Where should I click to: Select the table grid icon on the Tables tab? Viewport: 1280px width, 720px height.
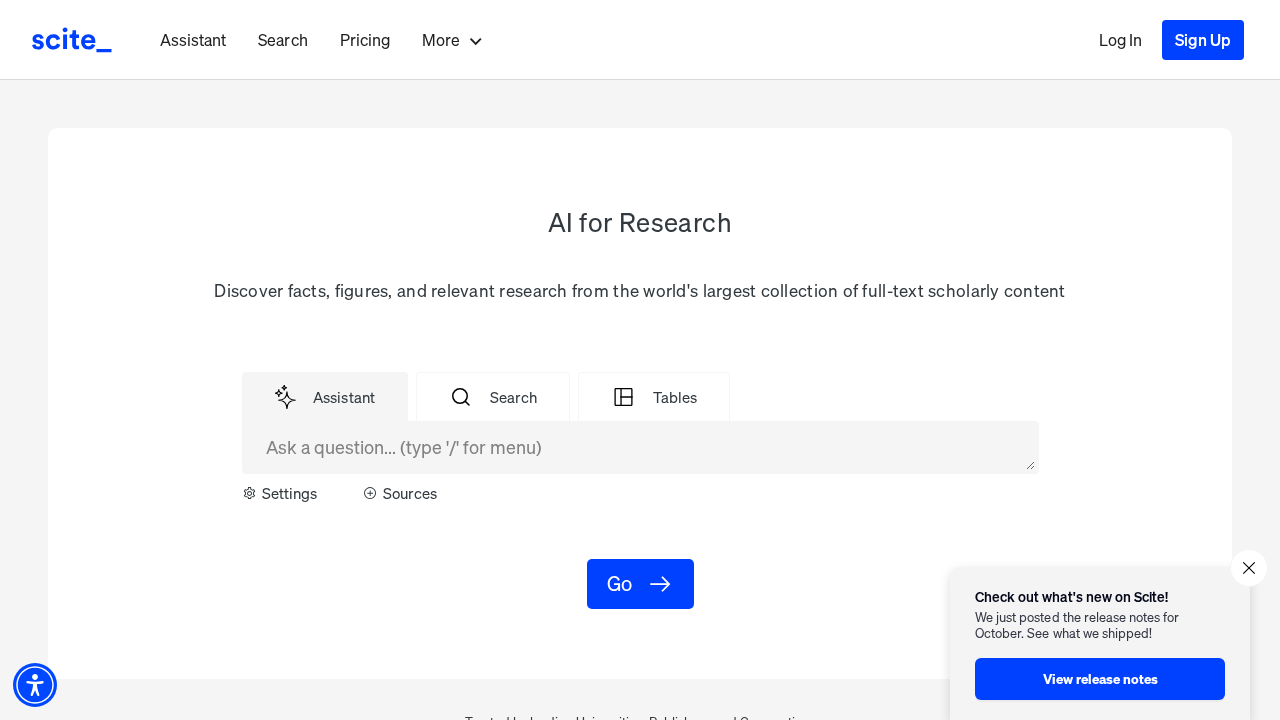click(623, 397)
